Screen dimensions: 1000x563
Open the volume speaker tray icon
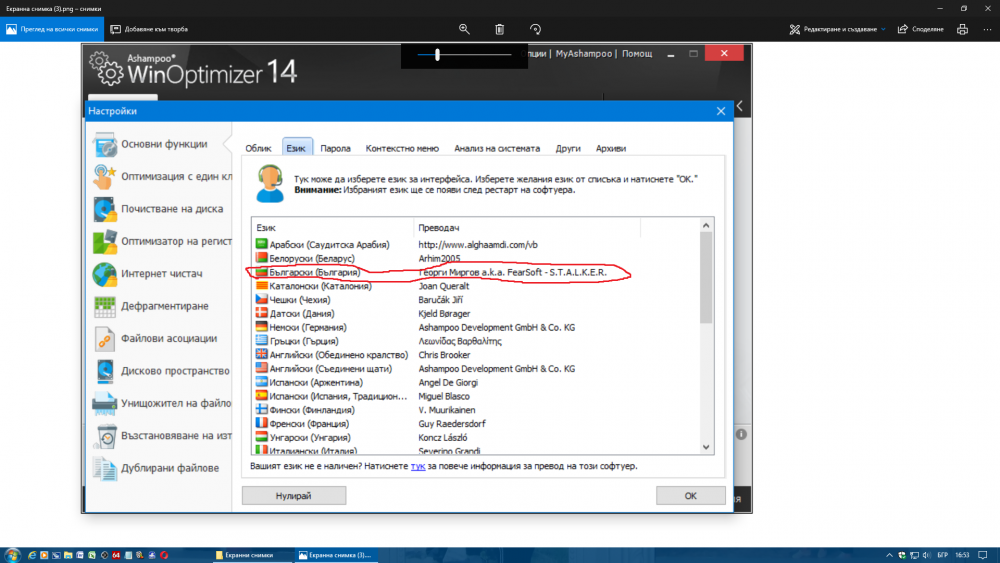pos(926,555)
